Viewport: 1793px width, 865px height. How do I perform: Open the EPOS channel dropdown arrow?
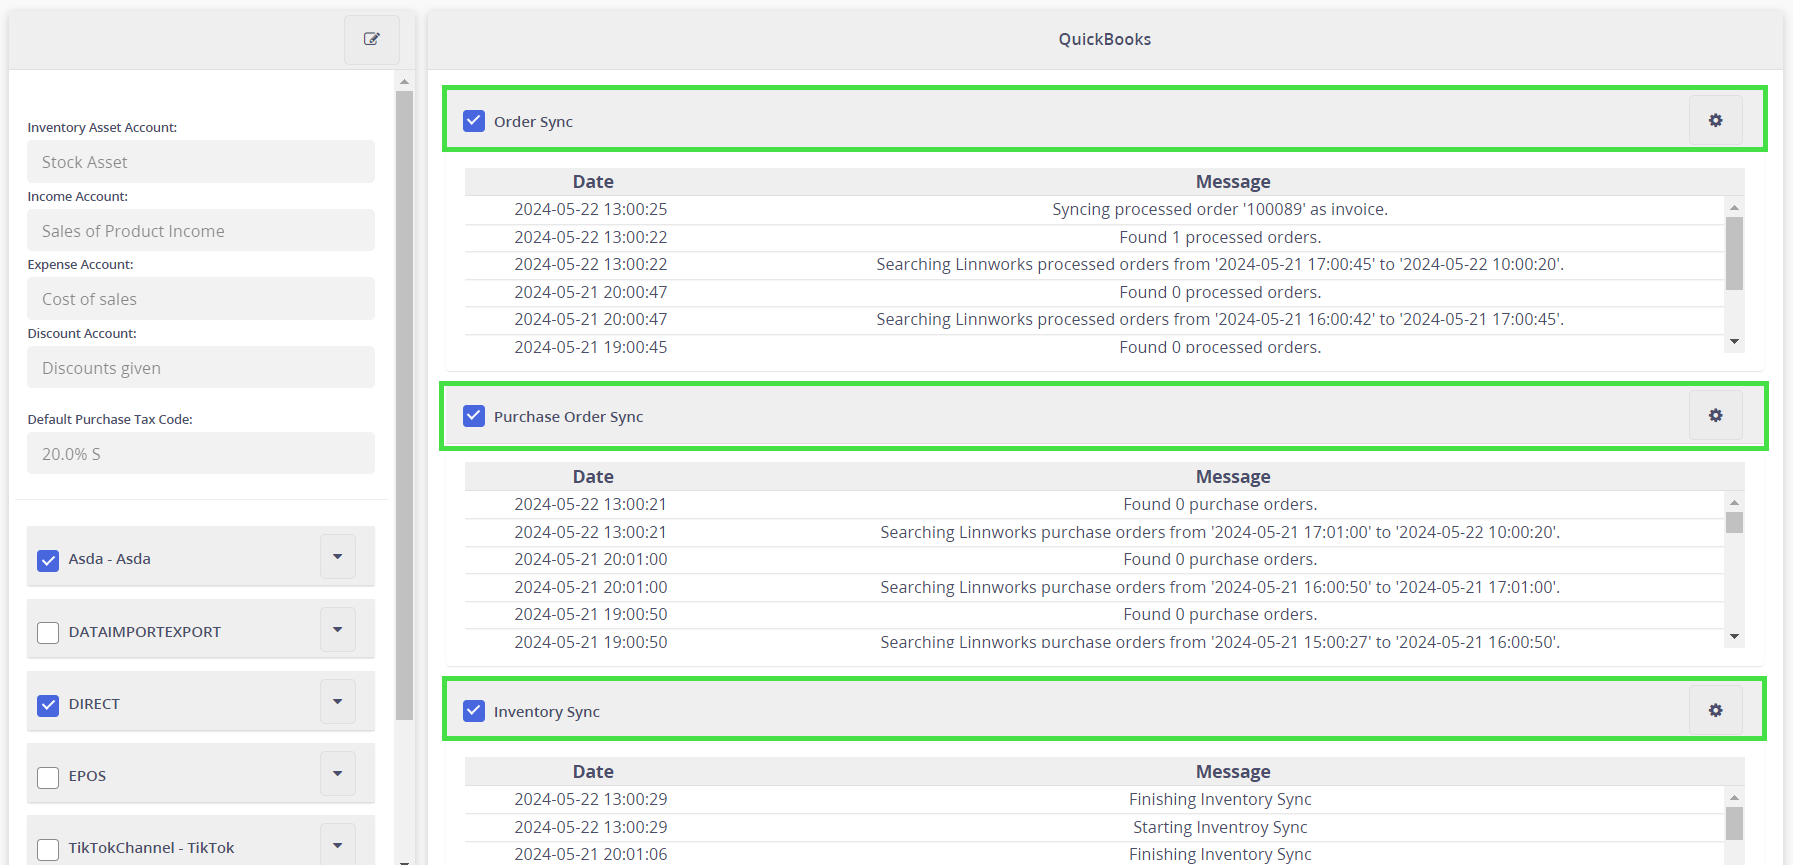tap(338, 774)
